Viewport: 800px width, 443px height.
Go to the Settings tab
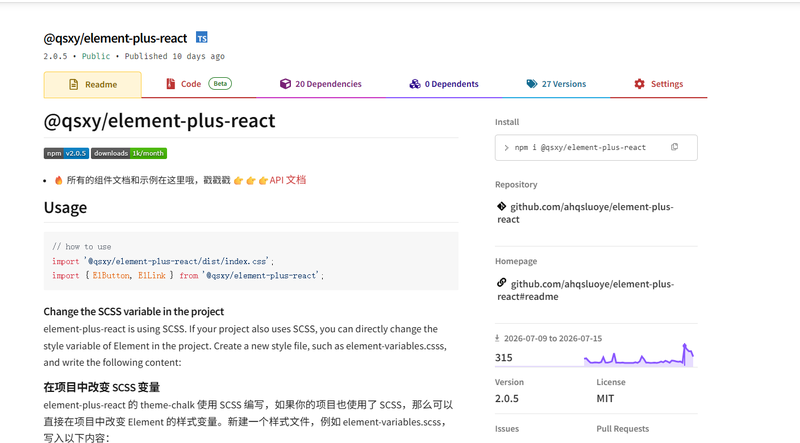coord(658,84)
